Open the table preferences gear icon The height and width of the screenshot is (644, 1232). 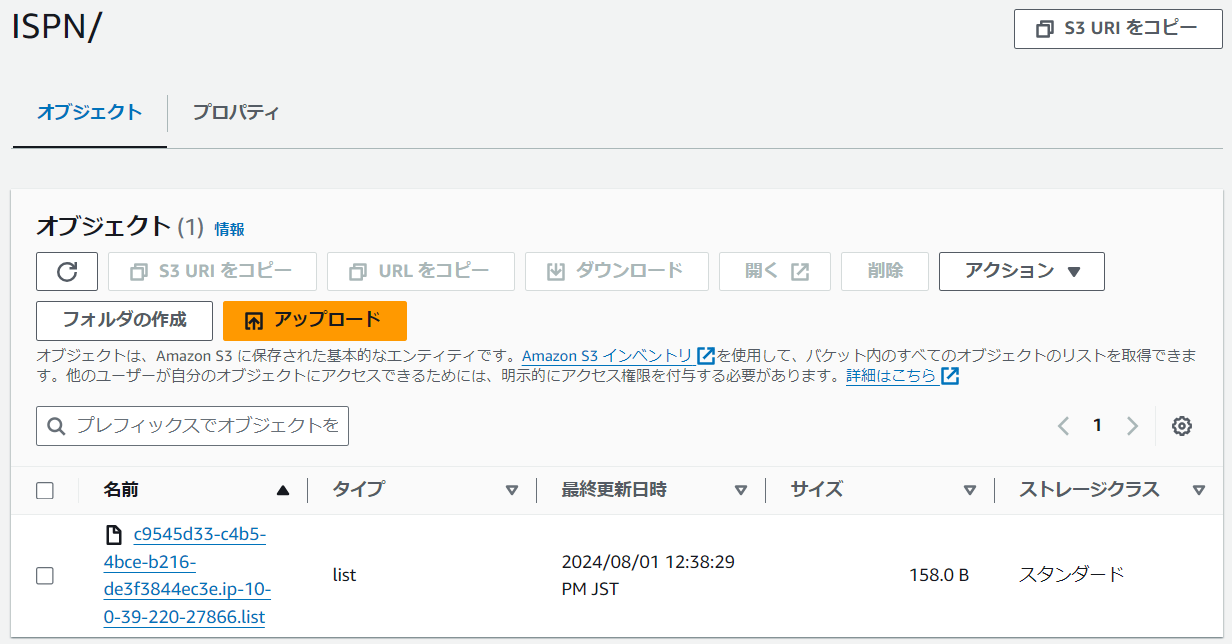[1182, 426]
